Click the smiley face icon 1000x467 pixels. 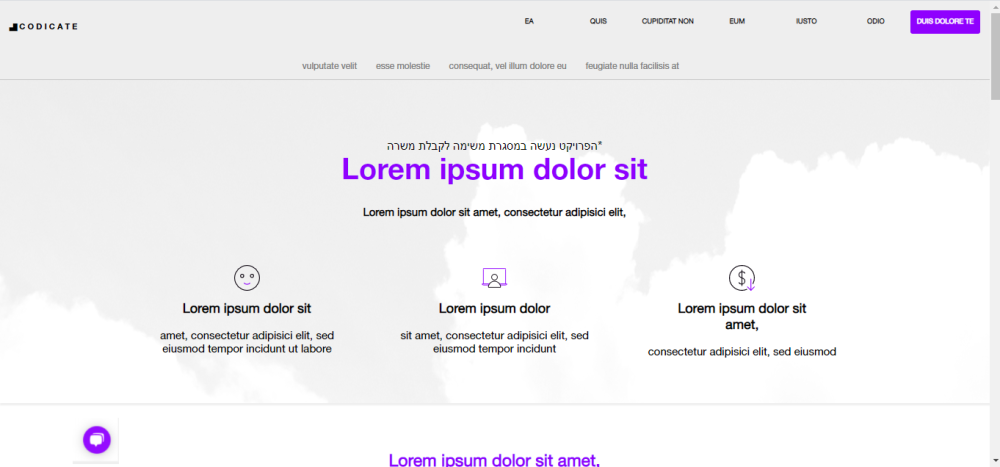247,278
